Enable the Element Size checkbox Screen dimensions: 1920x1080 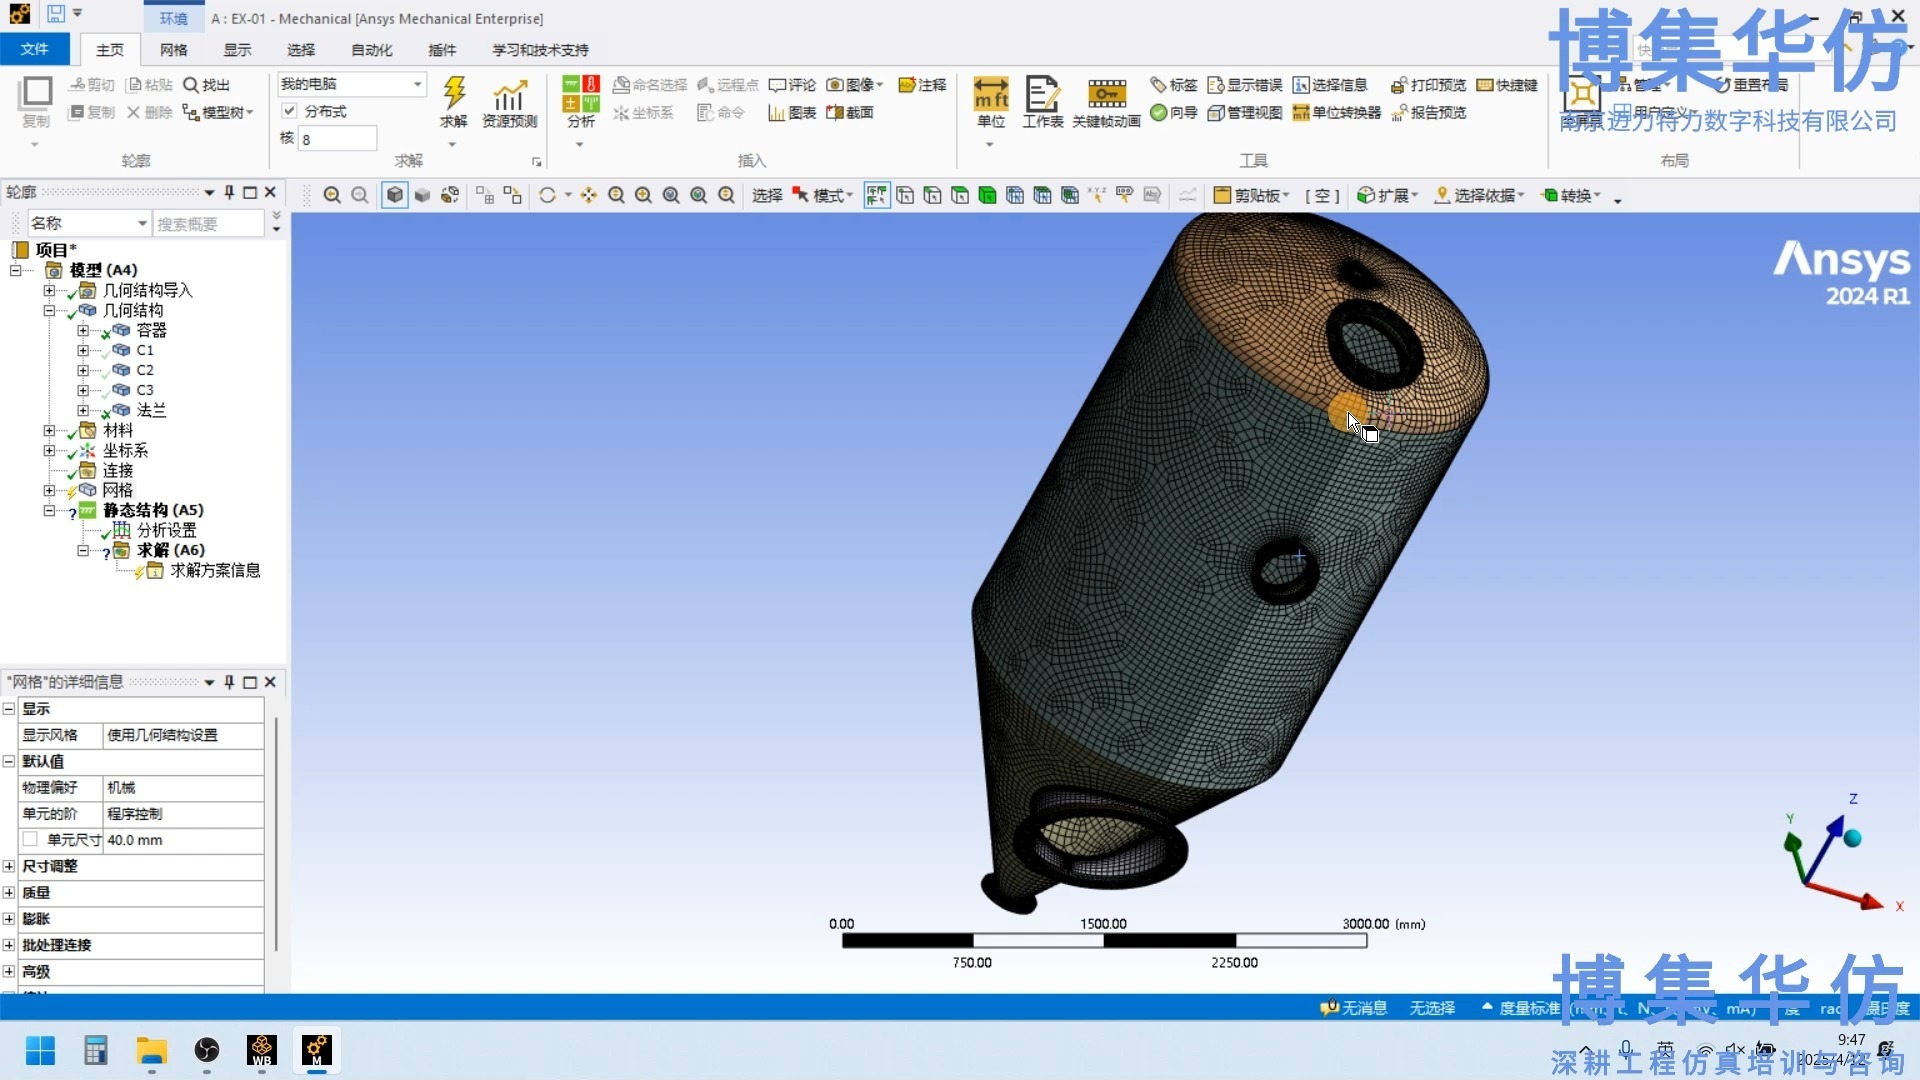[x=30, y=840]
